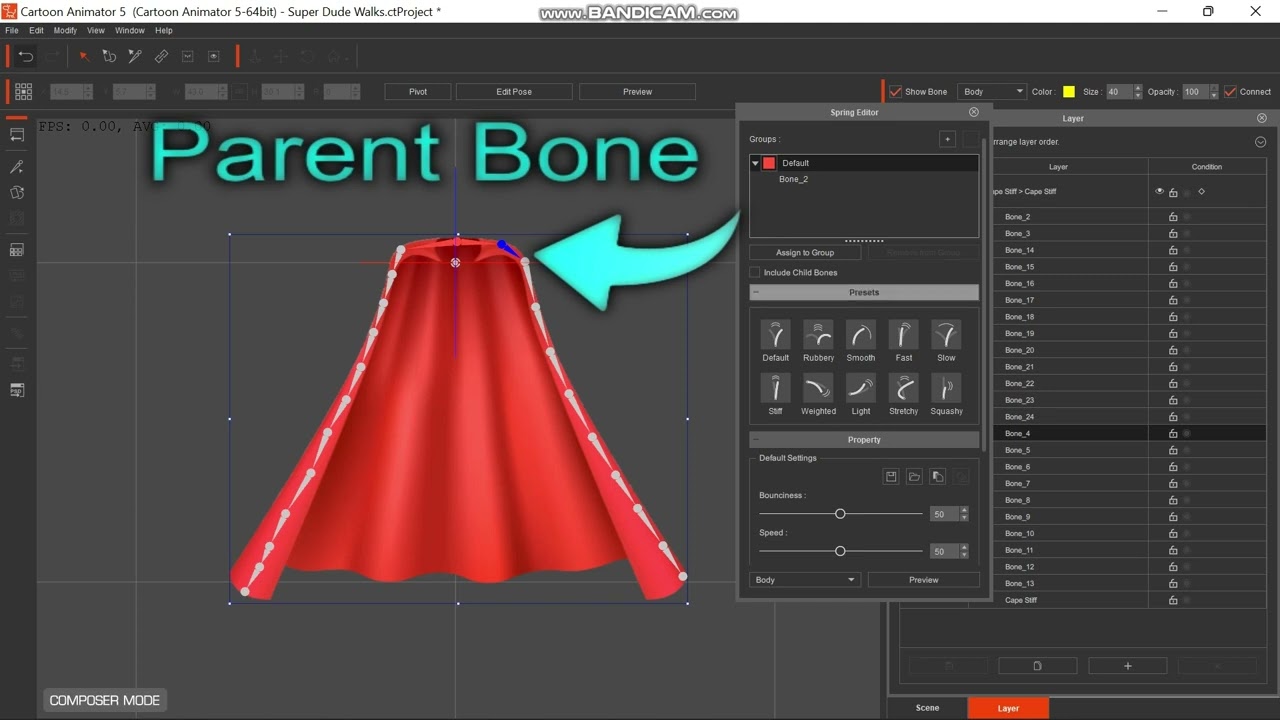The height and width of the screenshot is (720, 1280).
Task: Apply the Light spring preset
Action: coord(861,388)
